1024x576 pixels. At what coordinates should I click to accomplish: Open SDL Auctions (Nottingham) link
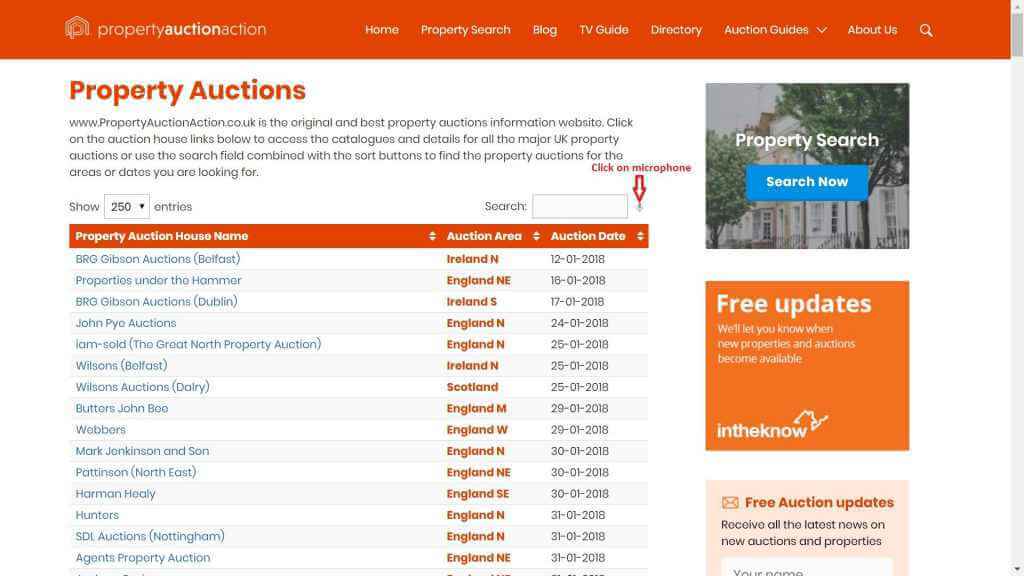[x=150, y=536]
